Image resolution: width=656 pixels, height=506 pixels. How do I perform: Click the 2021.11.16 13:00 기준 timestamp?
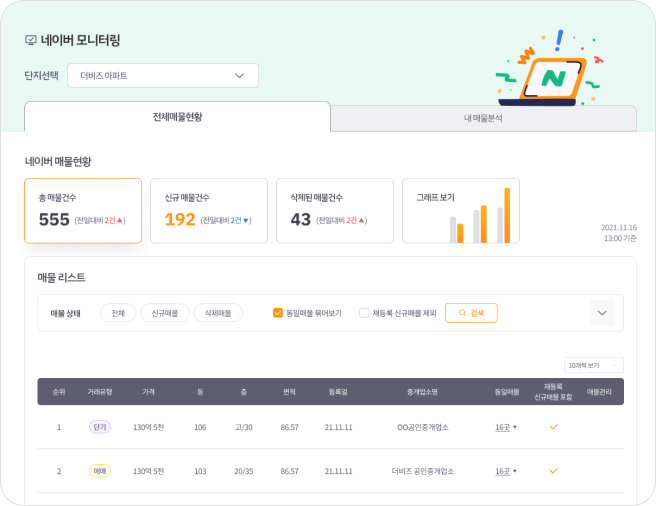click(619, 233)
